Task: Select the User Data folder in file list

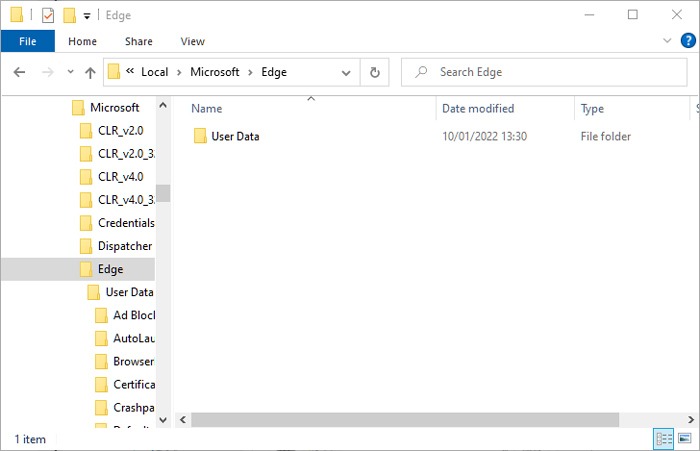Action: 235,136
